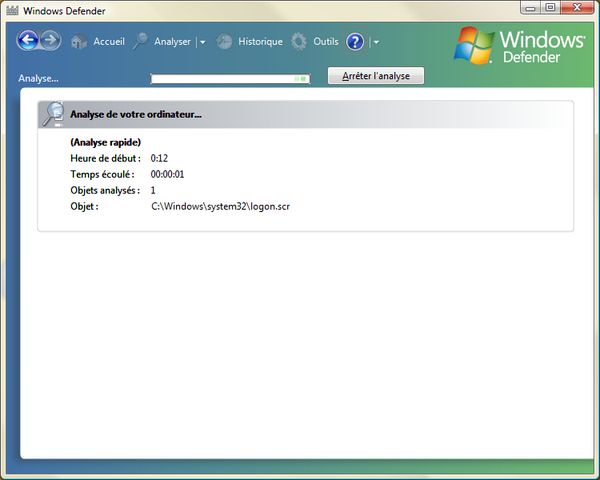Click the Windows Defender title bar icon

(12, 10)
